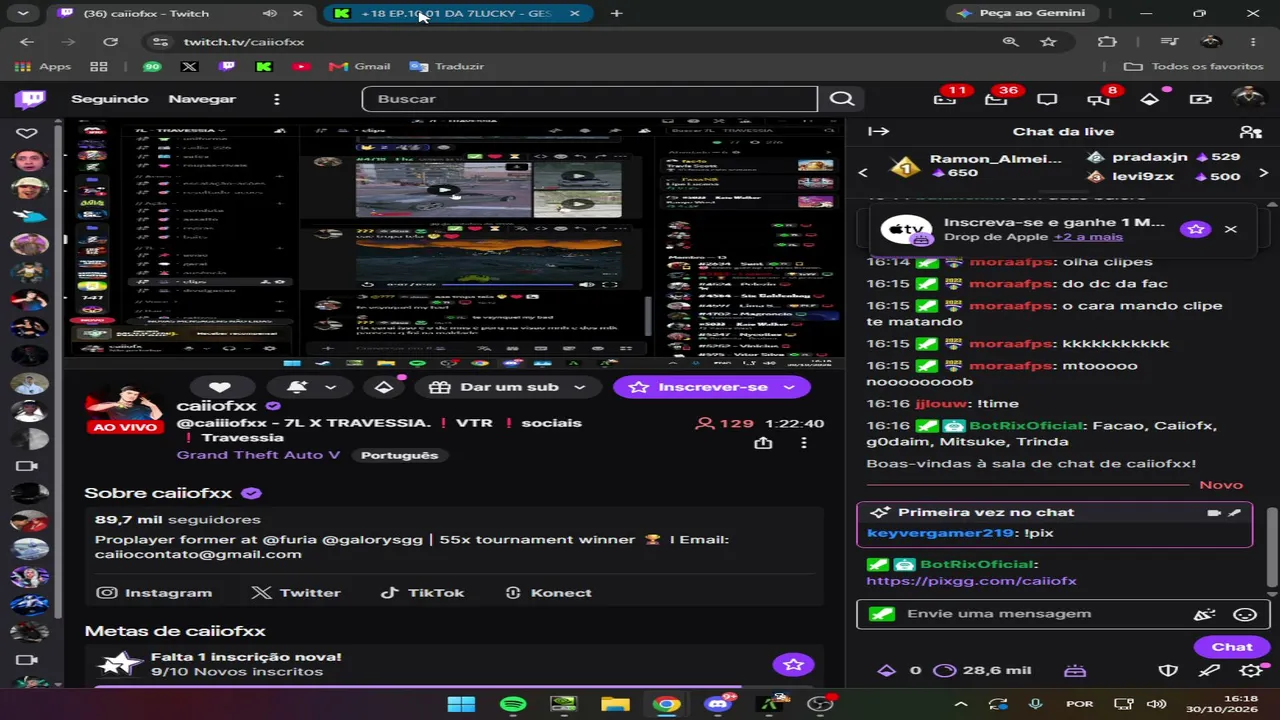
Task: Click the bits diamond icon in top navigation
Action: (1150, 98)
